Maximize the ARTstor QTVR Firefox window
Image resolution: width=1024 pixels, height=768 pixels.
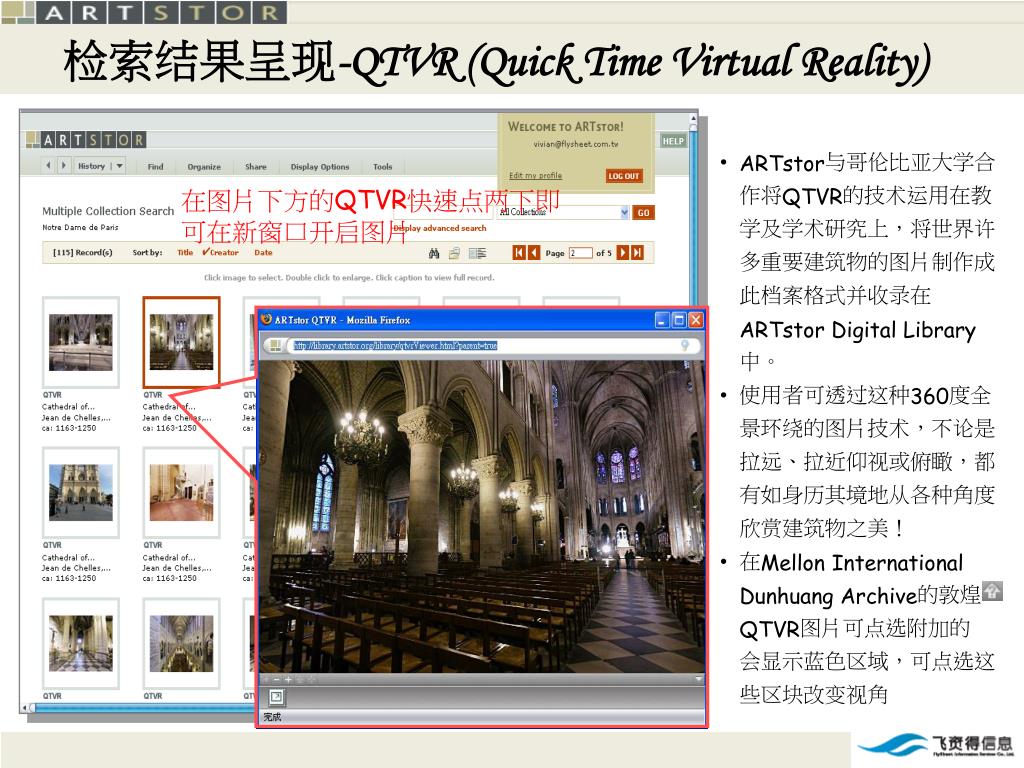[x=679, y=320]
